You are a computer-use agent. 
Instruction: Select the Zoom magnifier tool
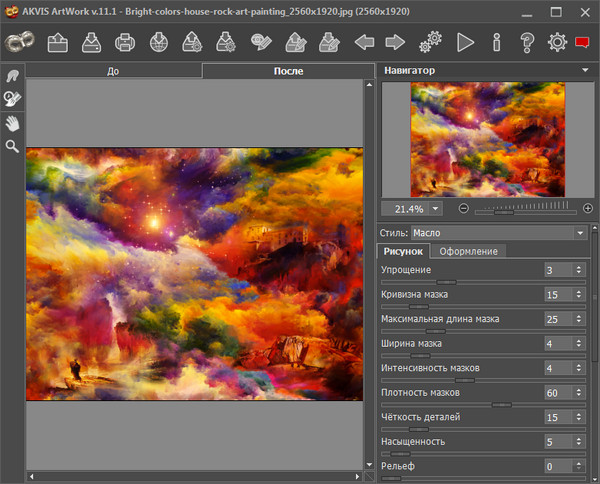coord(13,146)
